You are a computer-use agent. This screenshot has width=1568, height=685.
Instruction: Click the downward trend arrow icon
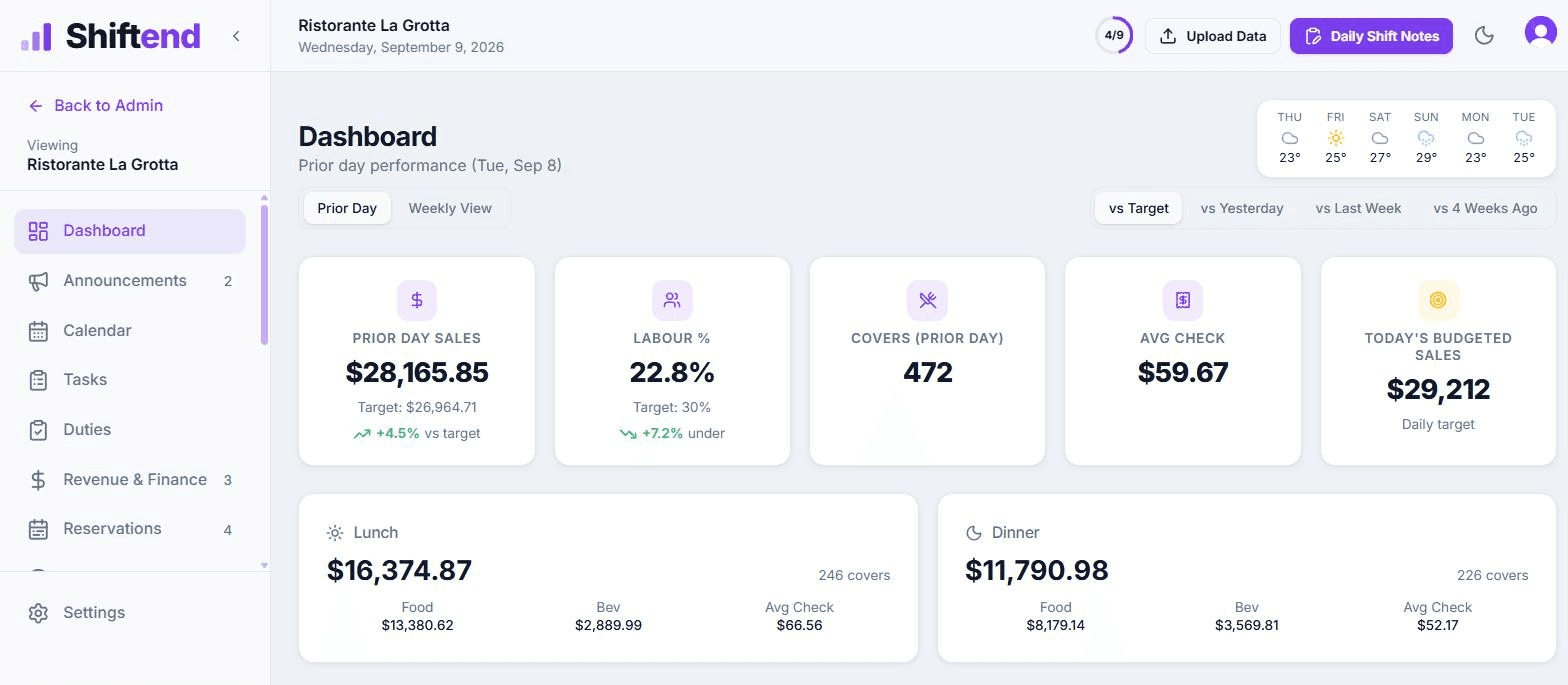click(628, 434)
